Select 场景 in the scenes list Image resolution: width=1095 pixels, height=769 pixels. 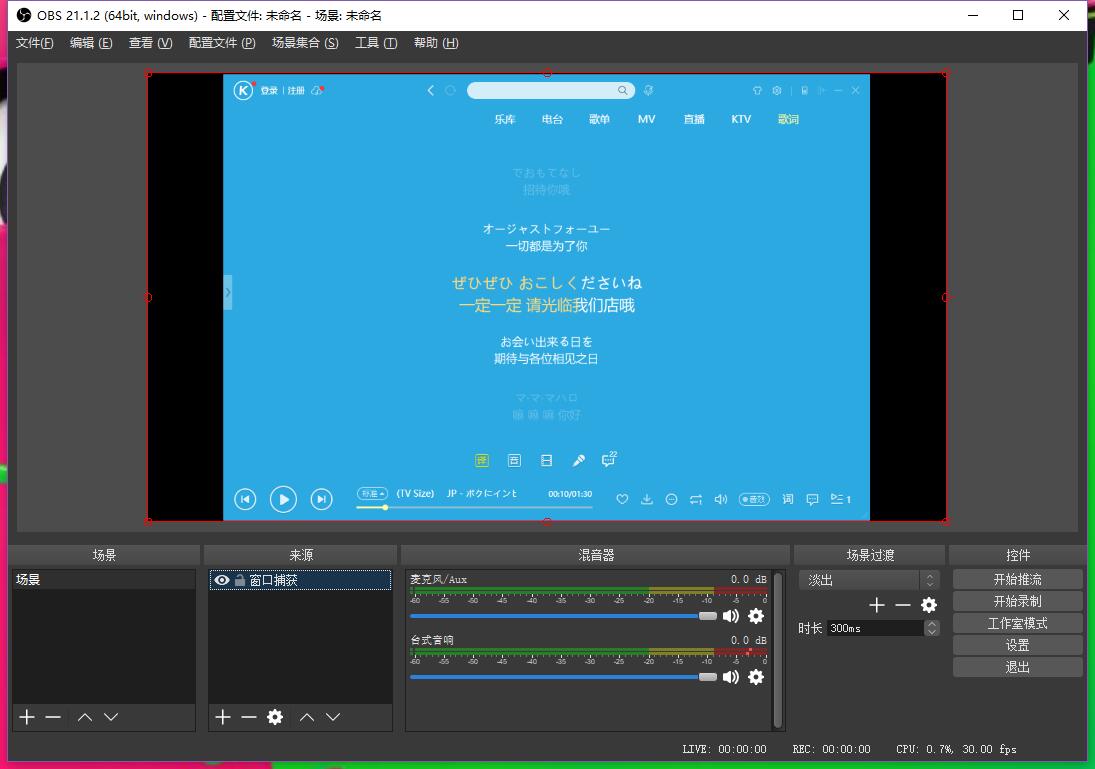click(x=60, y=578)
